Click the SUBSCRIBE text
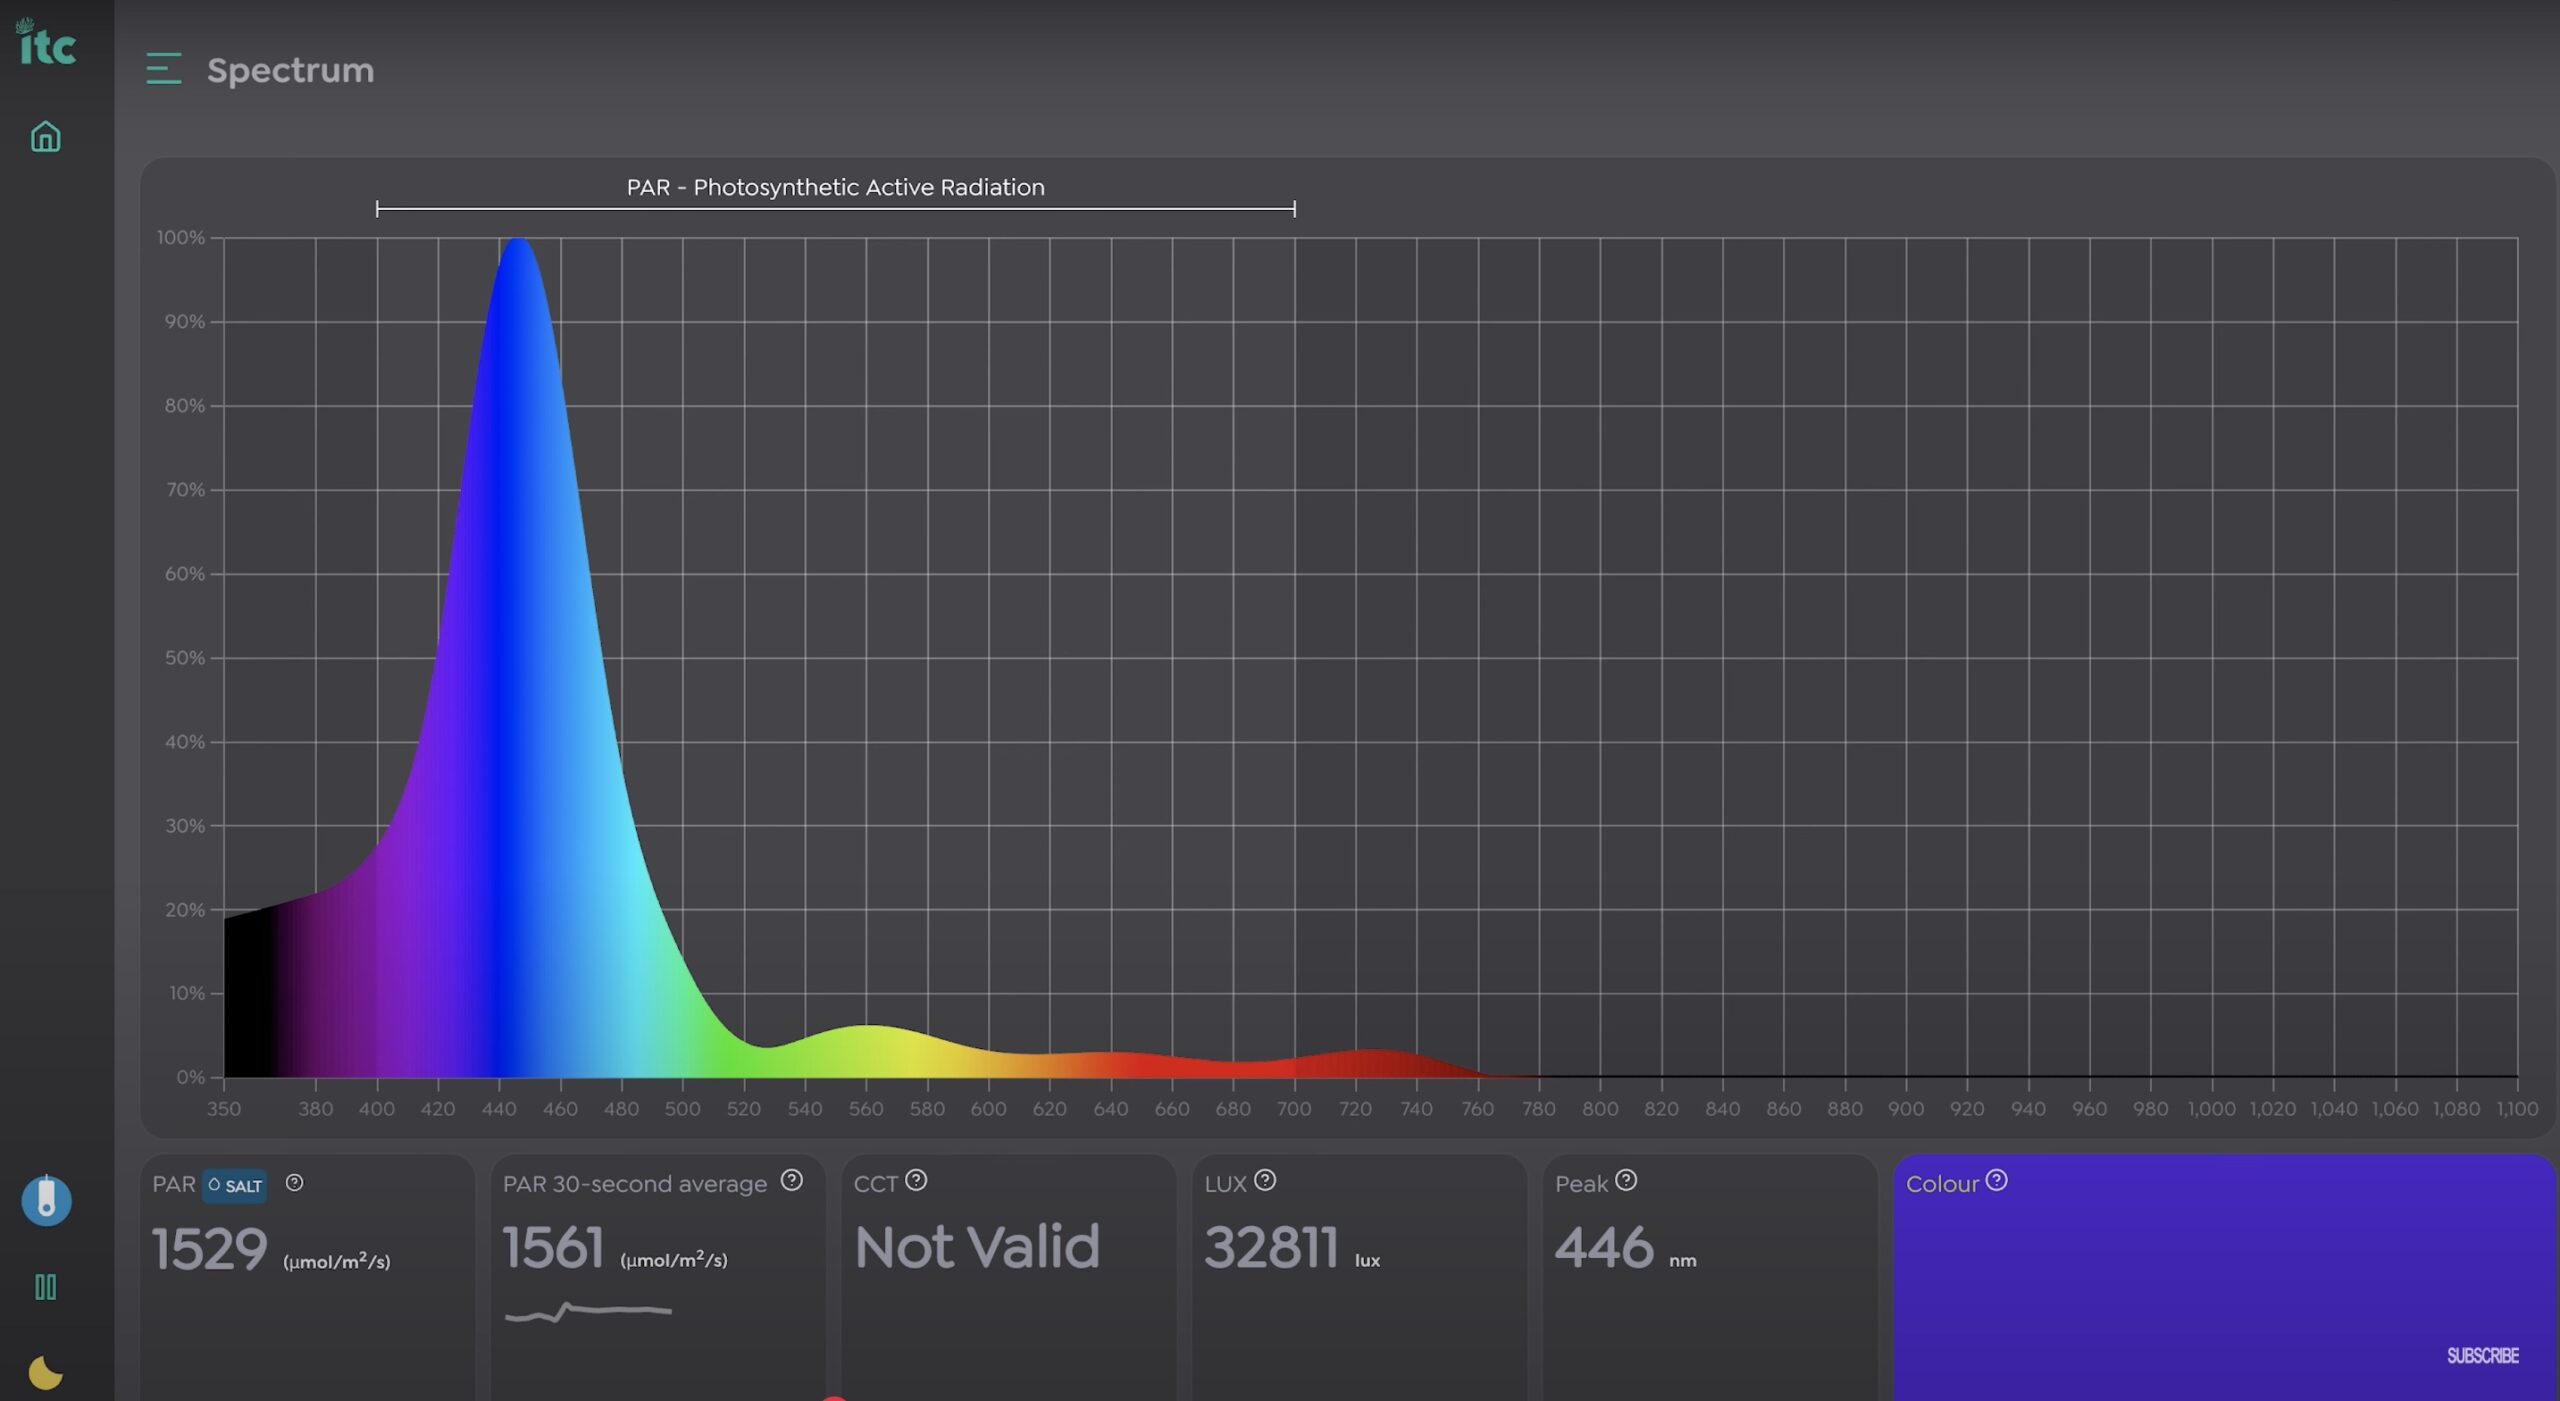Screen dimensions: 2560x1401 point(2482,1356)
